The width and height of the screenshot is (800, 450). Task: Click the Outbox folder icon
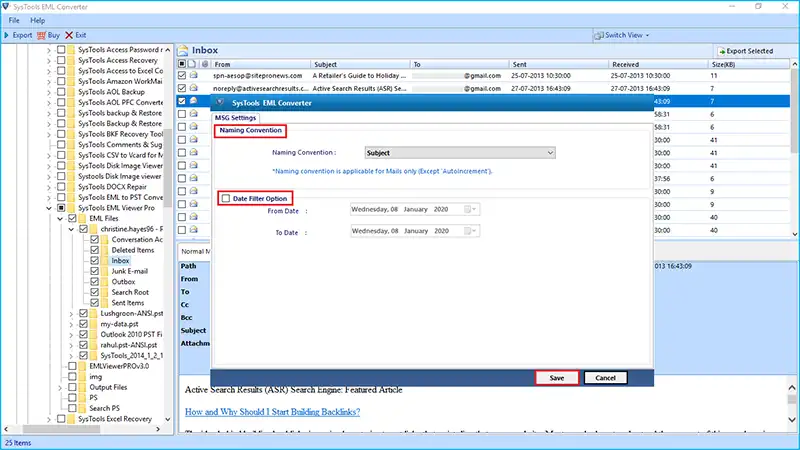click(105, 282)
